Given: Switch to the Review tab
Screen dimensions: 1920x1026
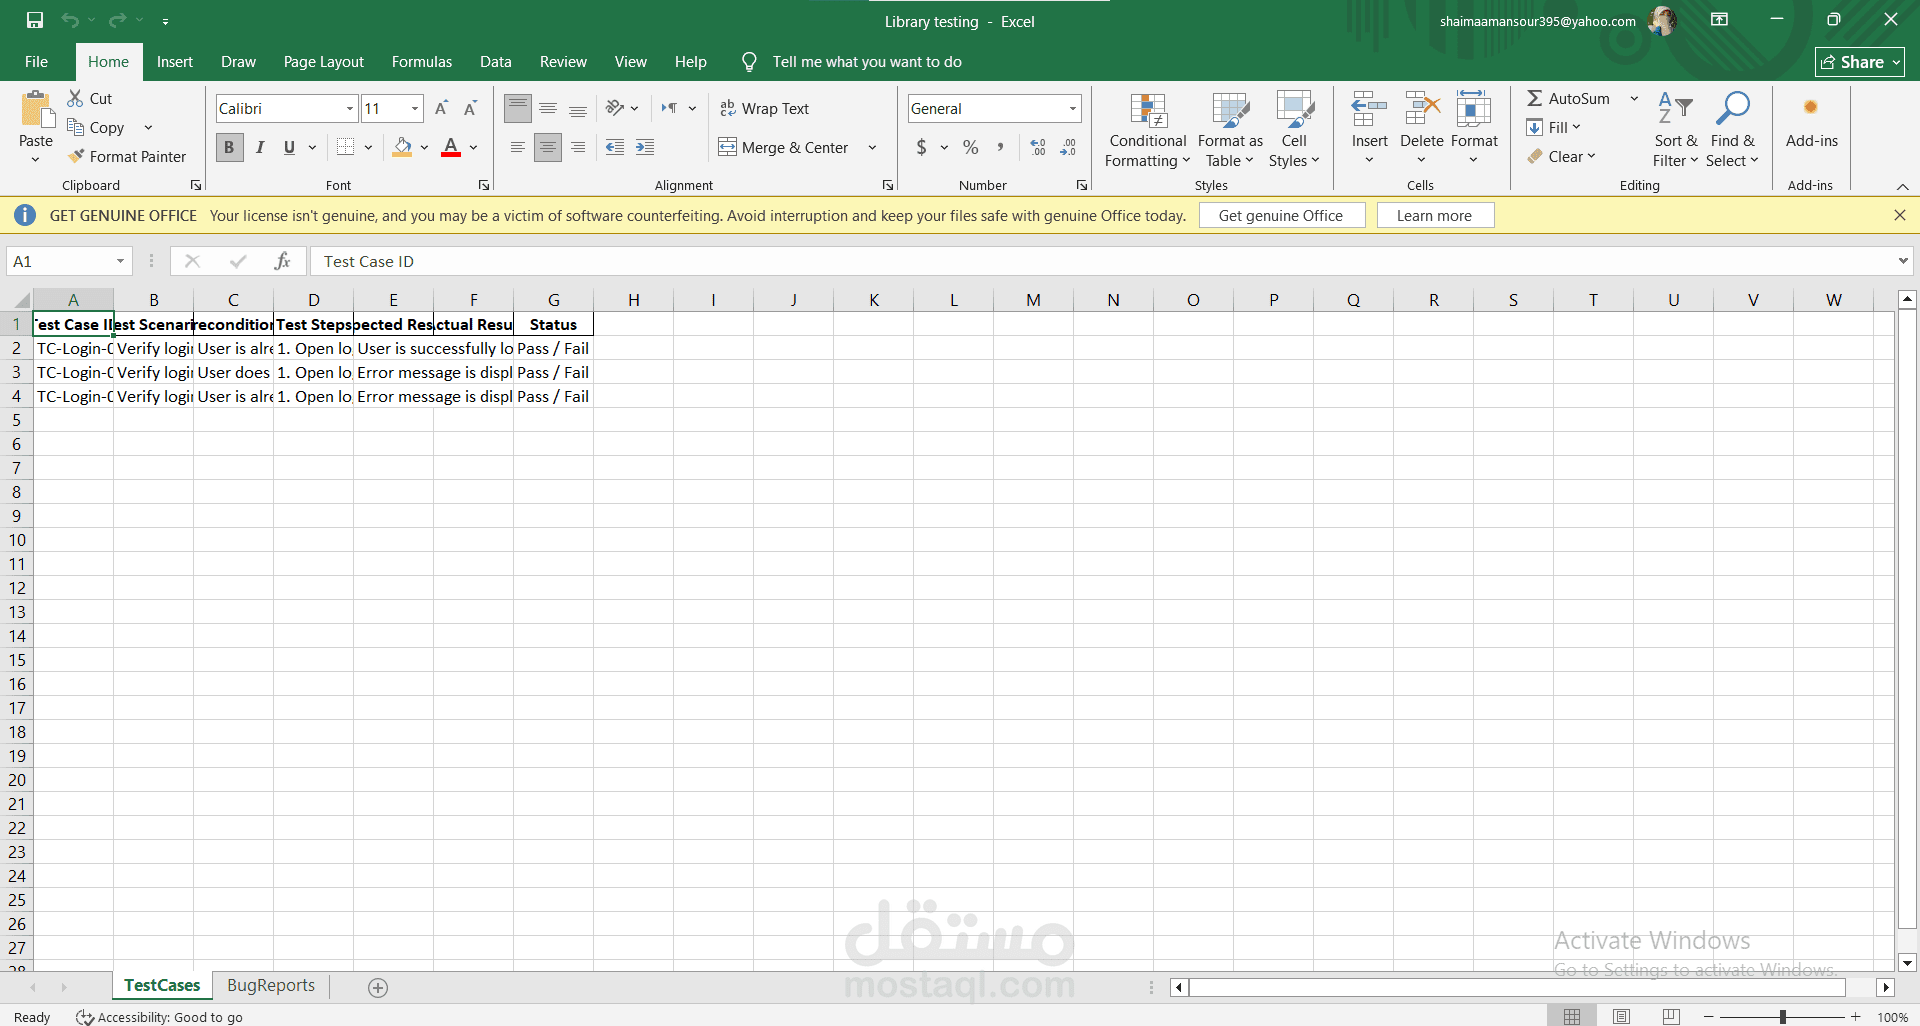Looking at the screenshot, I should (x=563, y=62).
